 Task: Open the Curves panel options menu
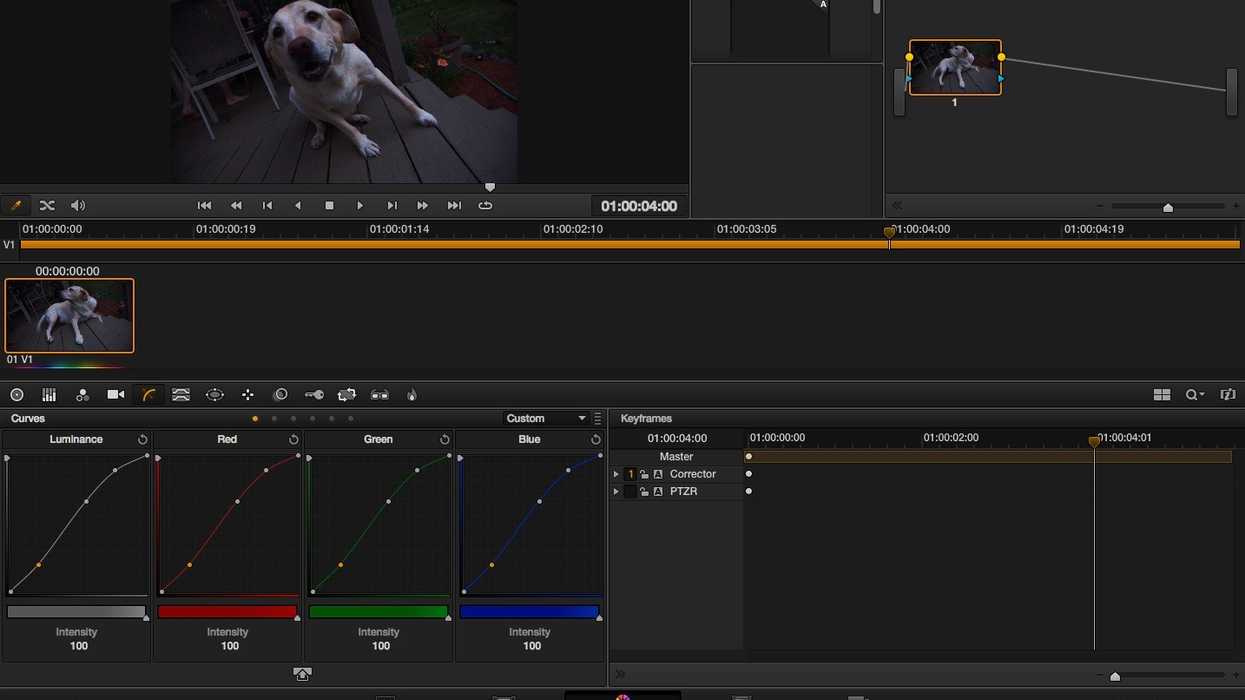(x=598, y=419)
